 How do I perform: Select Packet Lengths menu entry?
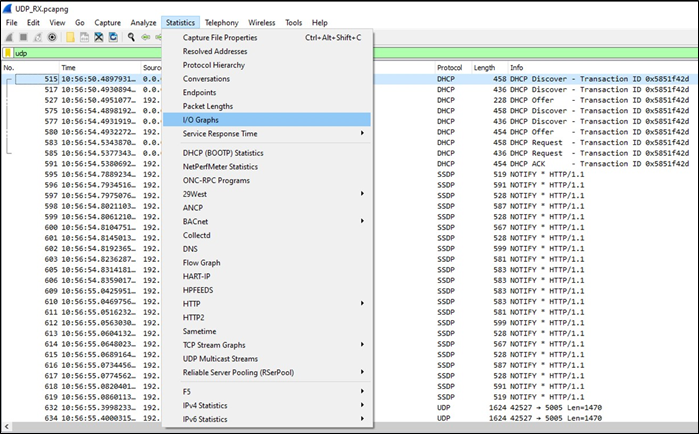click(267, 106)
